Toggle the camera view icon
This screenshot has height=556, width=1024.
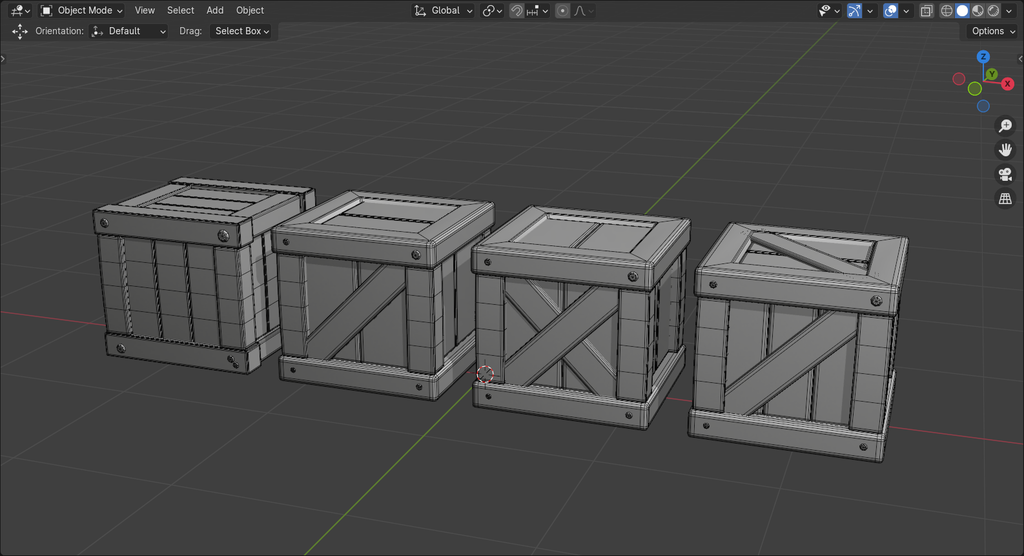point(1005,174)
